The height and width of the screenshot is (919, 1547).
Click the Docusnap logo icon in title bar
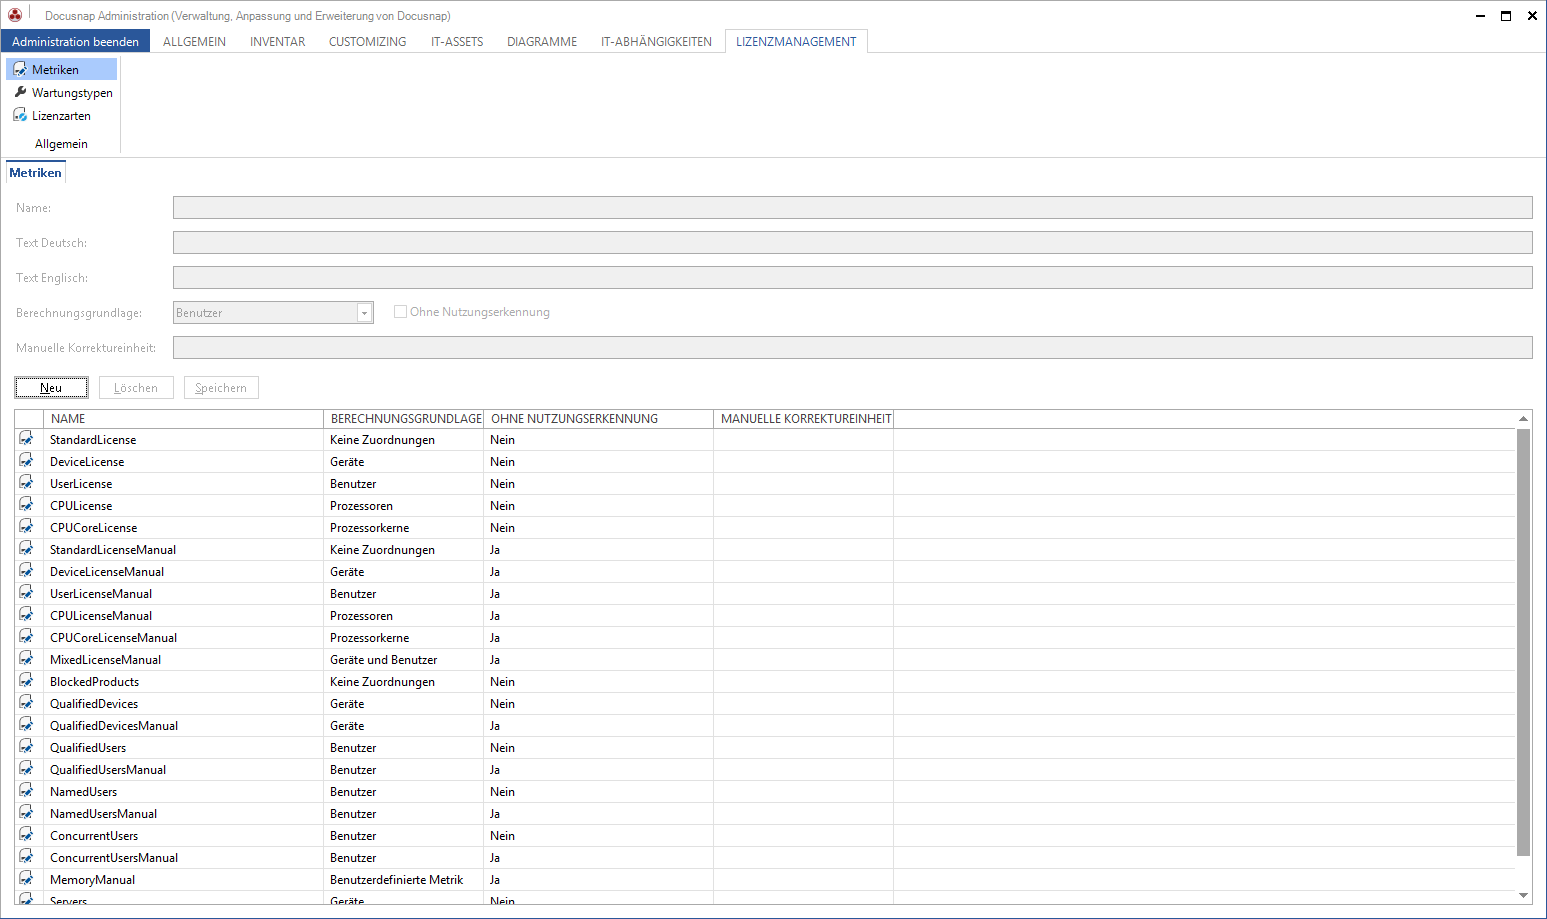pyautogui.click(x=15, y=15)
